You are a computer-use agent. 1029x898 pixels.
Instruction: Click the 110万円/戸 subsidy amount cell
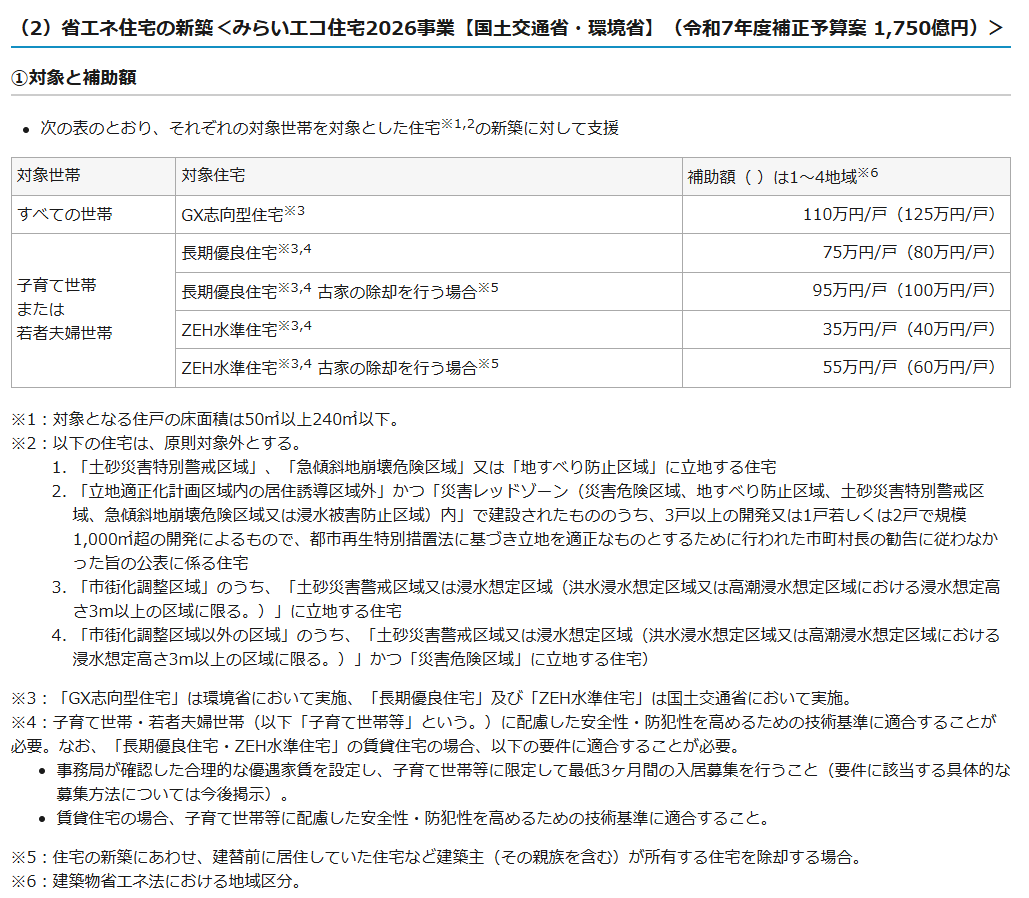point(898,215)
